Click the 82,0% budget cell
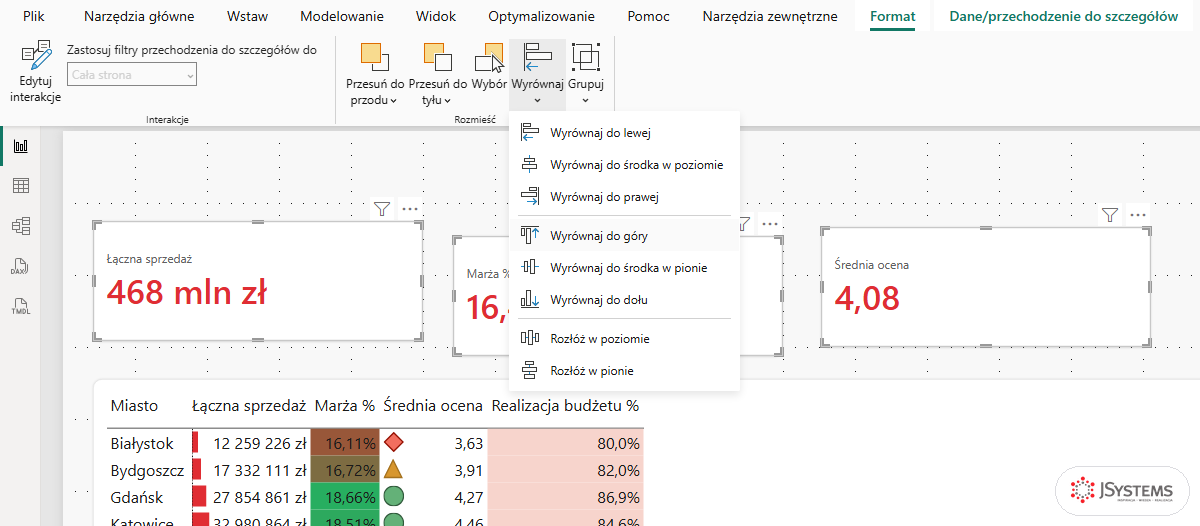The image size is (1200, 526). (x=566, y=470)
